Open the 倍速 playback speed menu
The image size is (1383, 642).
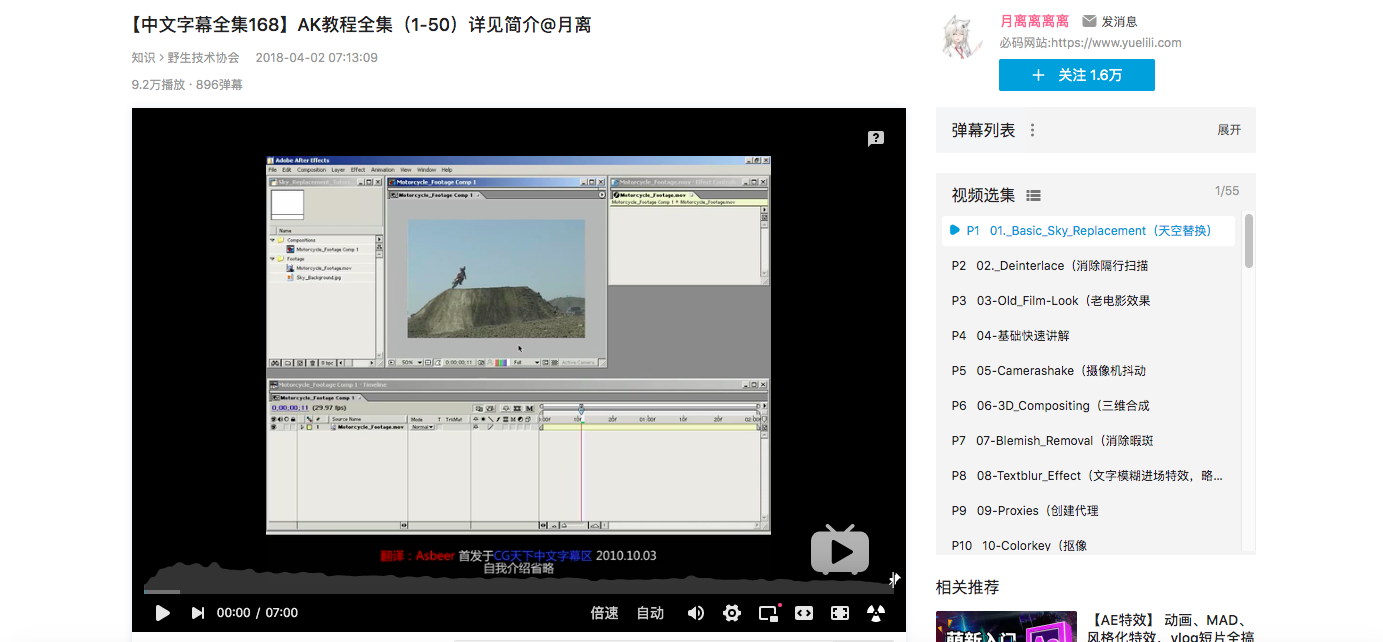click(605, 613)
